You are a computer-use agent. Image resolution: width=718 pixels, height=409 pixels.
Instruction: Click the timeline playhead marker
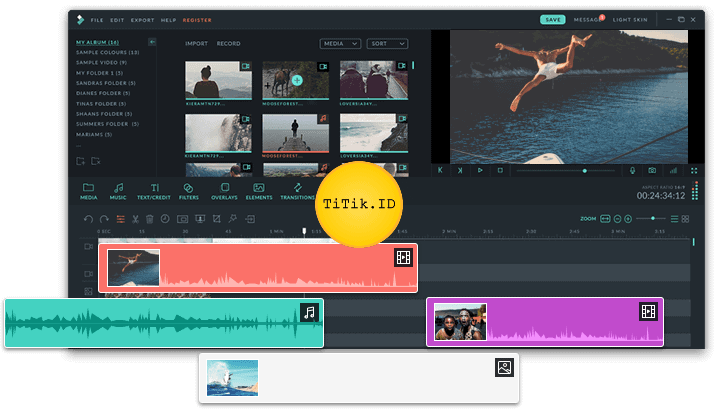(304, 232)
